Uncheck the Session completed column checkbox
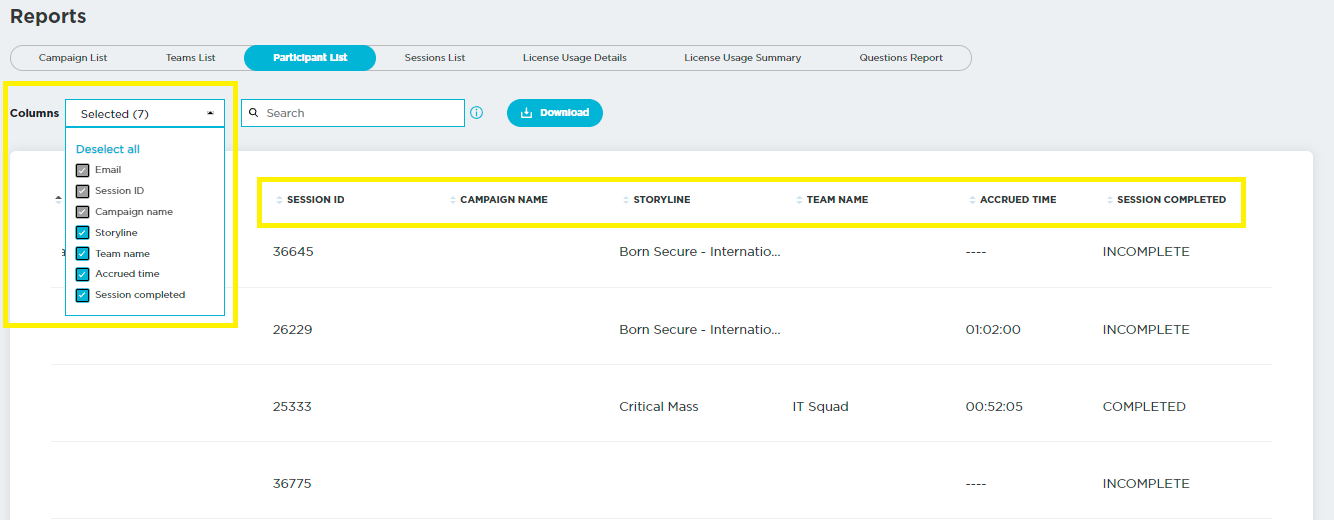Screen dimensions: 1334x520 pyautogui.click(x=83, y=295)
